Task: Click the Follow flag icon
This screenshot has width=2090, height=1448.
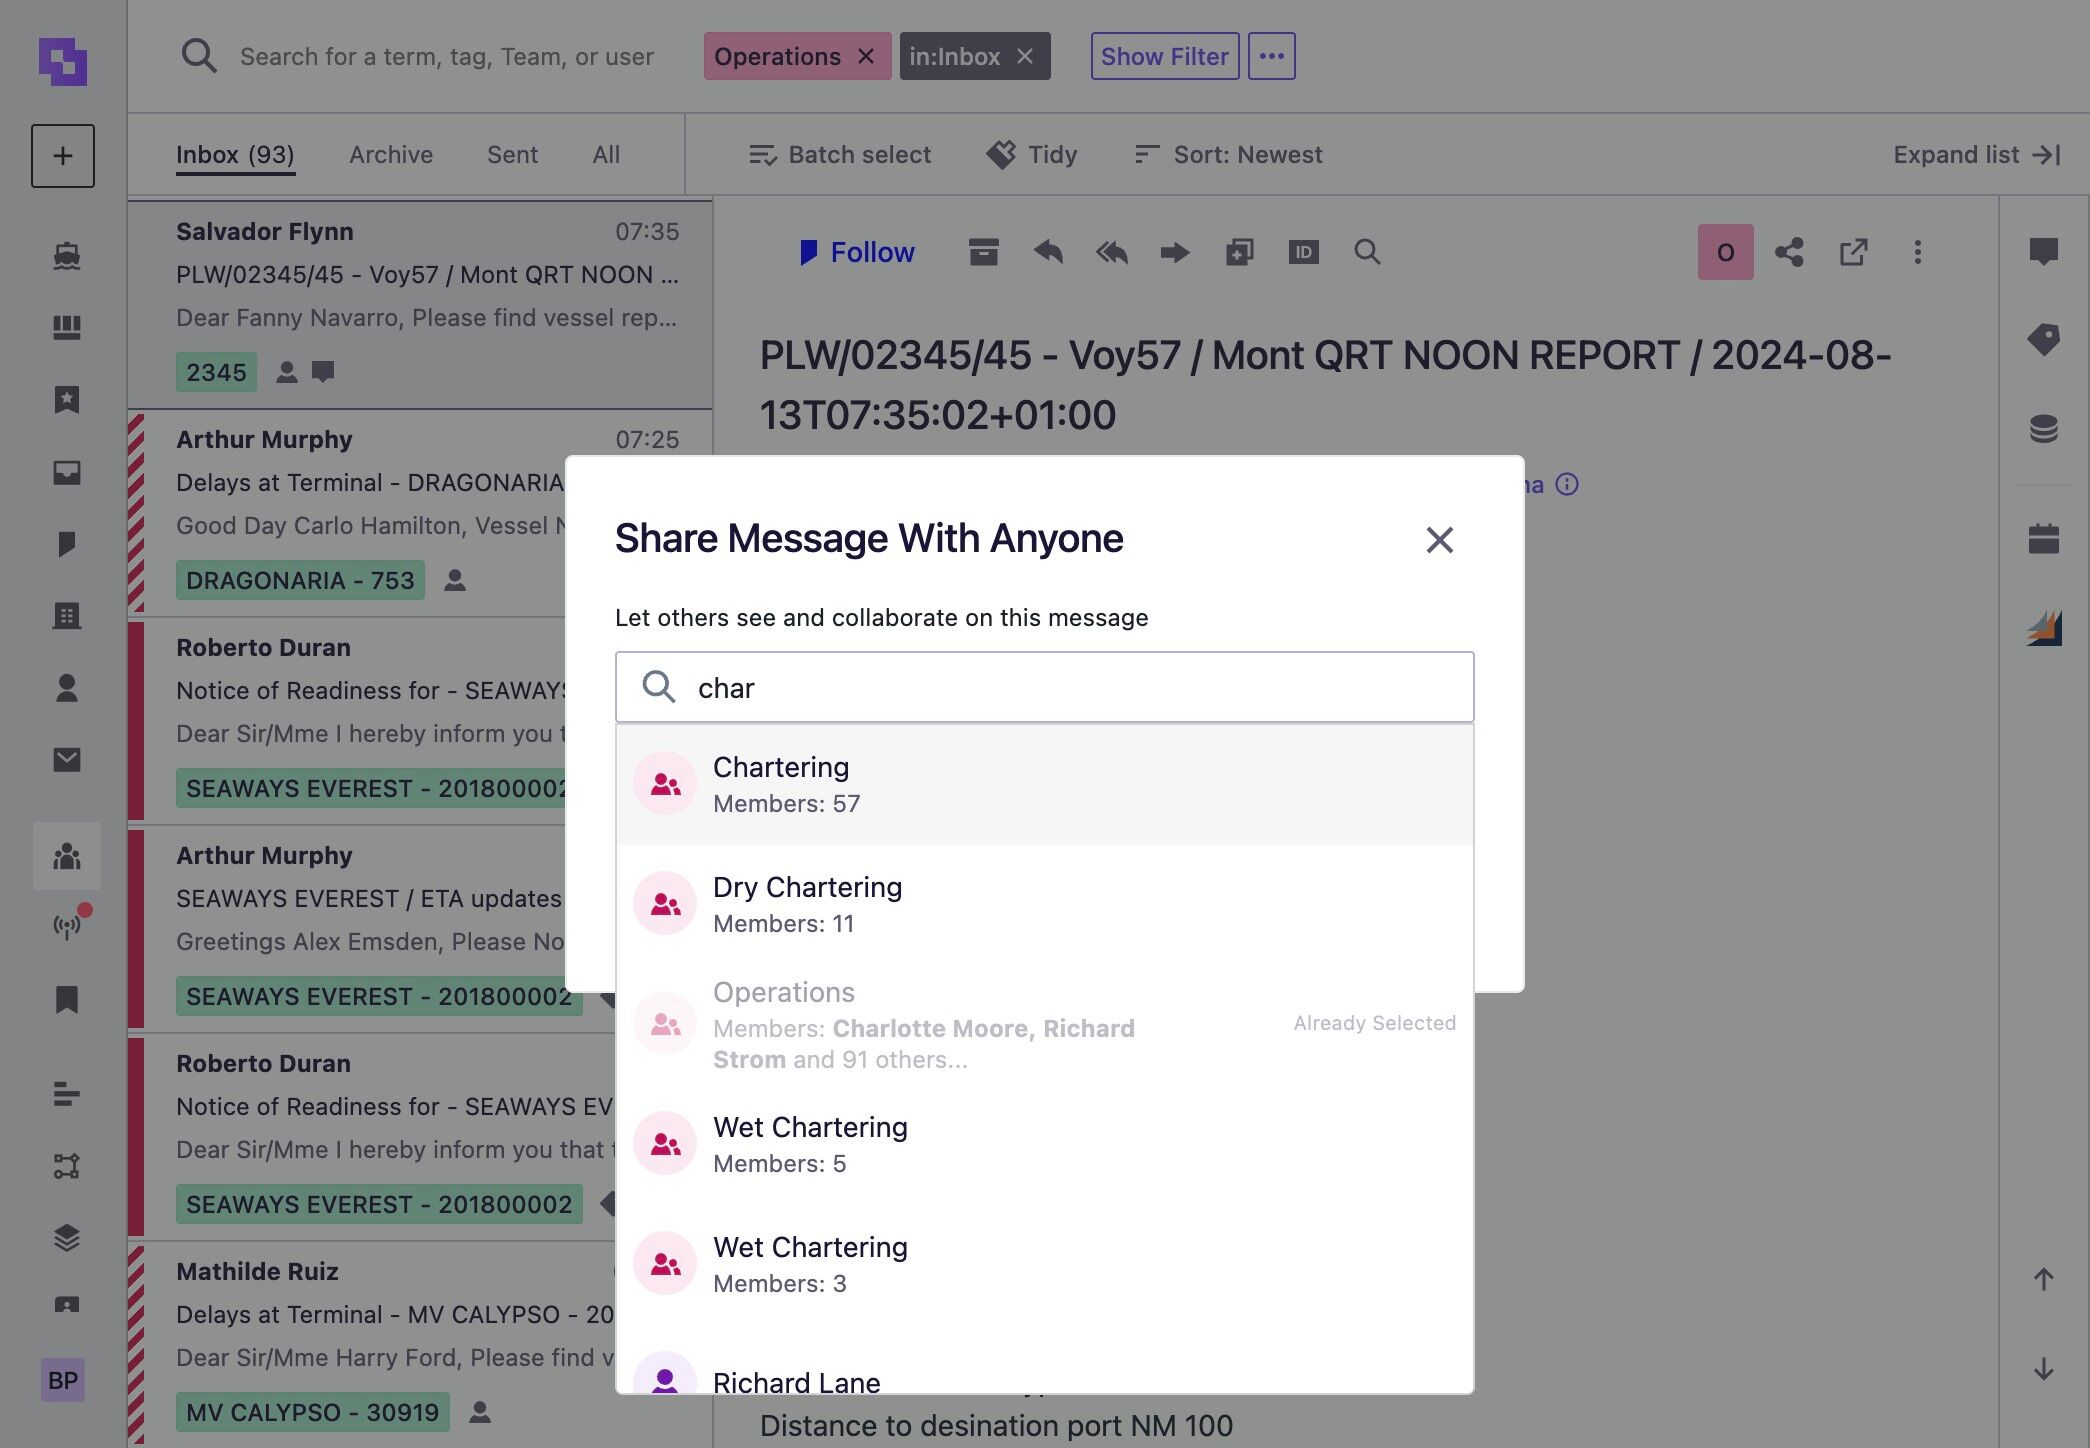Action: point(808,252)
